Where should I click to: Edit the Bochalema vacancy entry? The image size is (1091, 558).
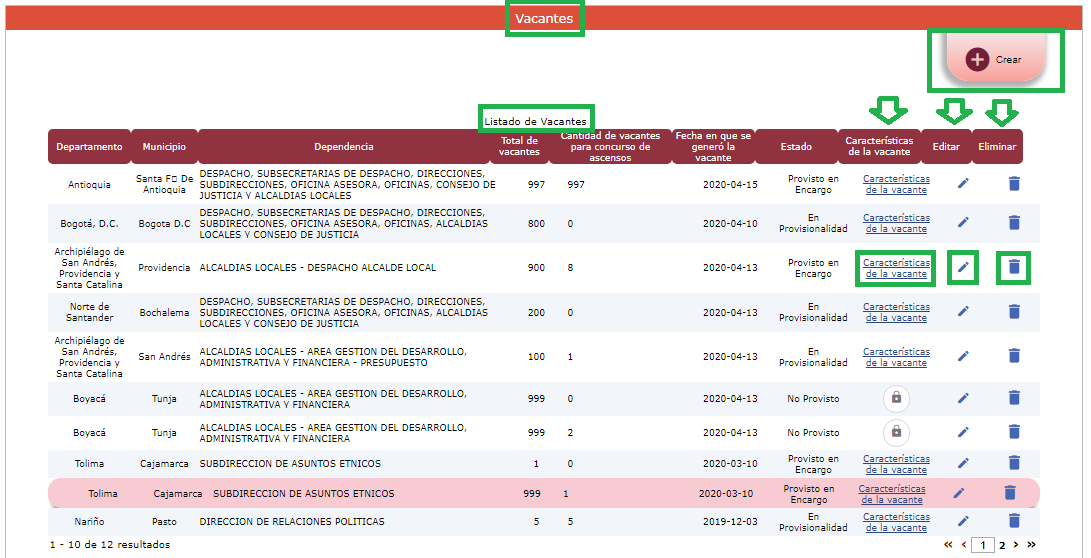(x=963, y=311)
